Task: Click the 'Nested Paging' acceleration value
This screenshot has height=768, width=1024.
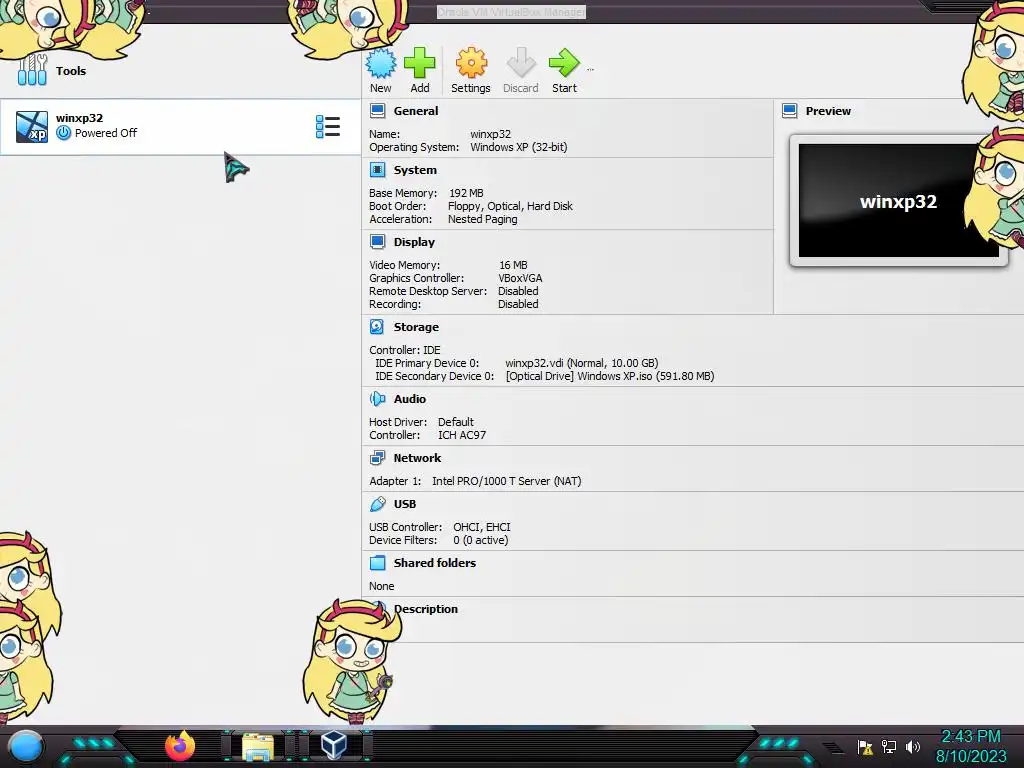Action: pyautogui.click(x=483, y=219)
